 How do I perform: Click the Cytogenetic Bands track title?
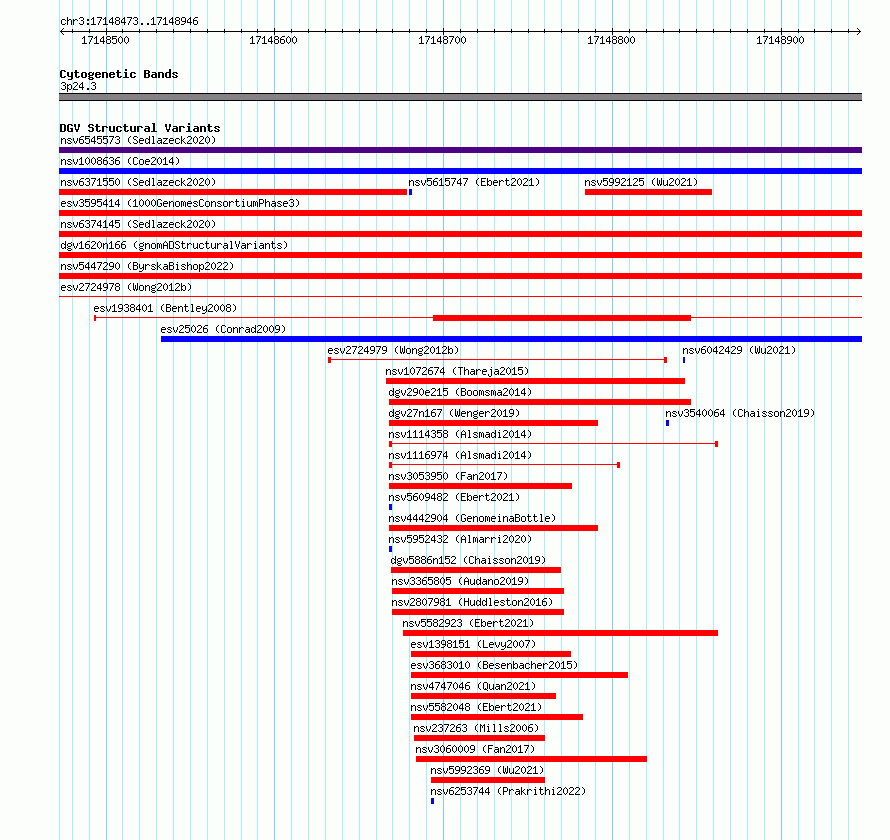coord(119,74)
